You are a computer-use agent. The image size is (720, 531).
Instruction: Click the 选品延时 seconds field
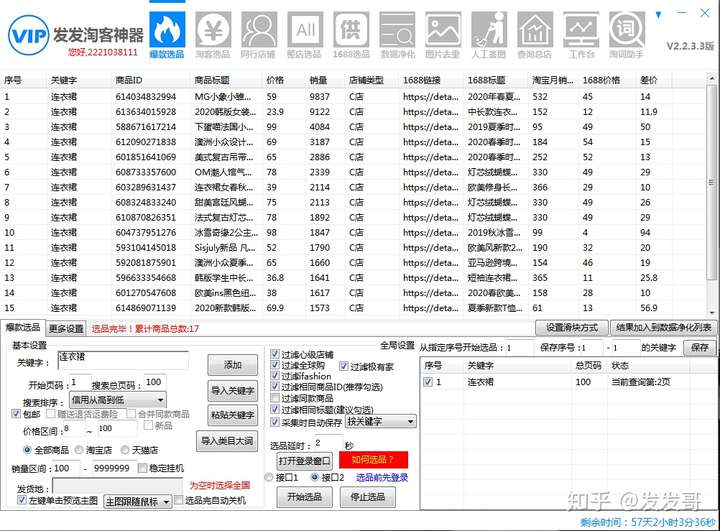tap(328, 443)
